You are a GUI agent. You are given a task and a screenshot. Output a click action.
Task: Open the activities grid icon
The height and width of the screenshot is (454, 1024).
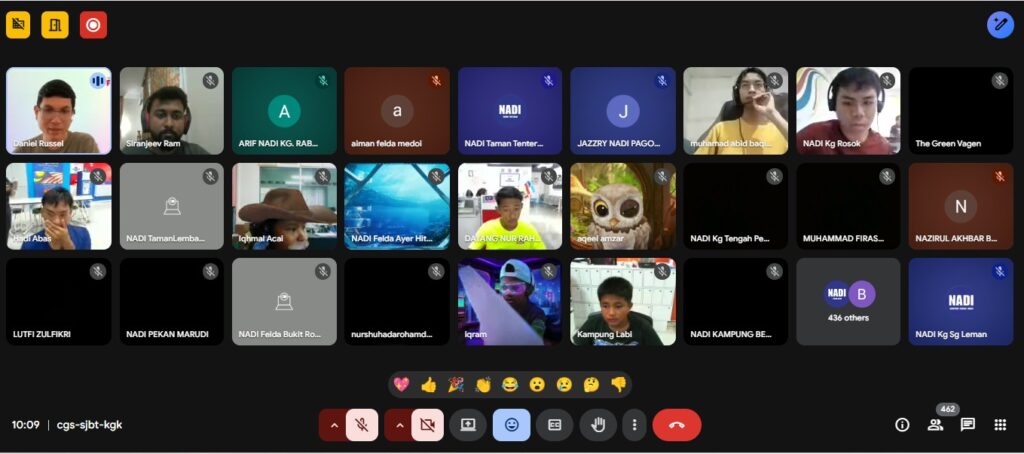[1000, 425]
